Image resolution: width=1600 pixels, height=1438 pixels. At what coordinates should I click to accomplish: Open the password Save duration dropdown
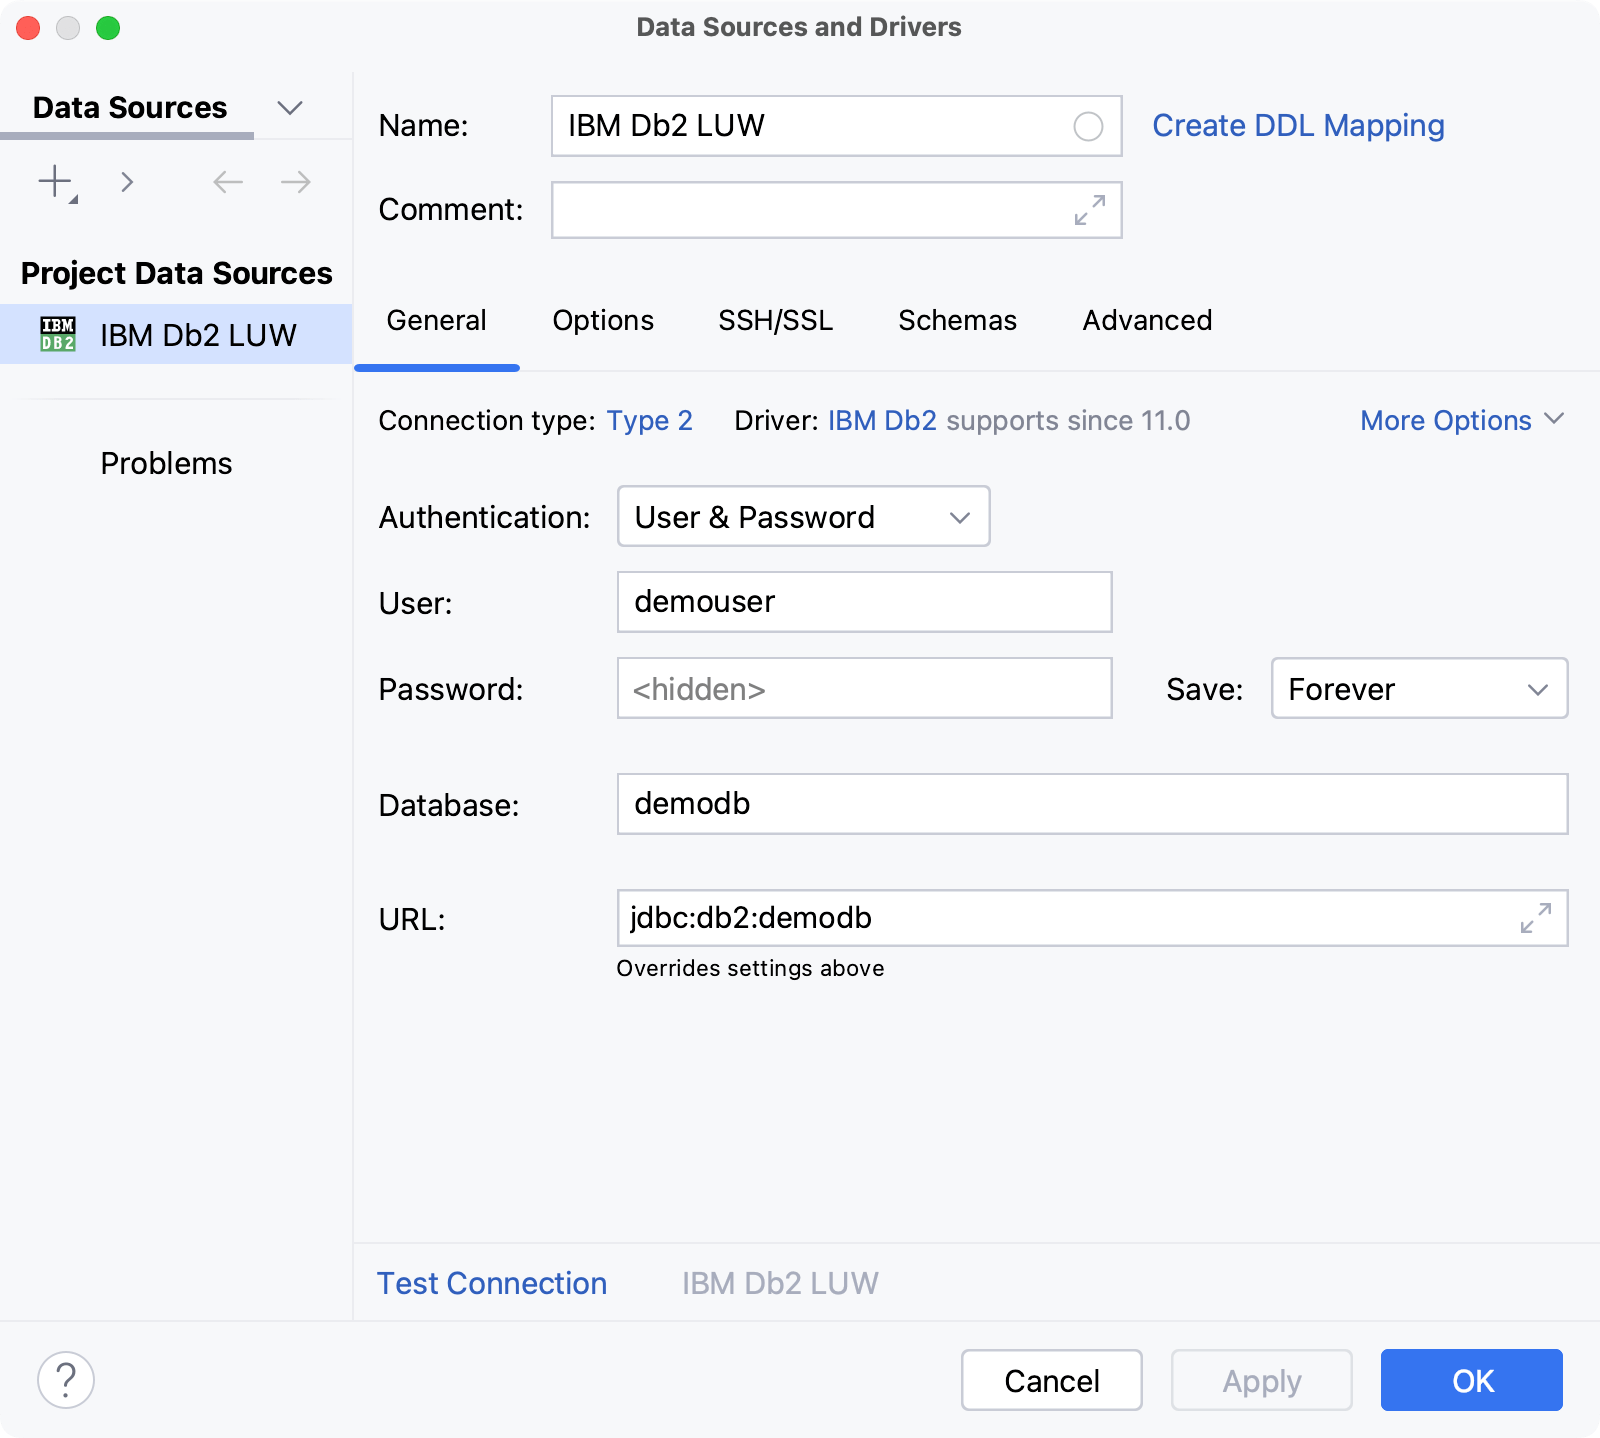[x=1419, y=689]
